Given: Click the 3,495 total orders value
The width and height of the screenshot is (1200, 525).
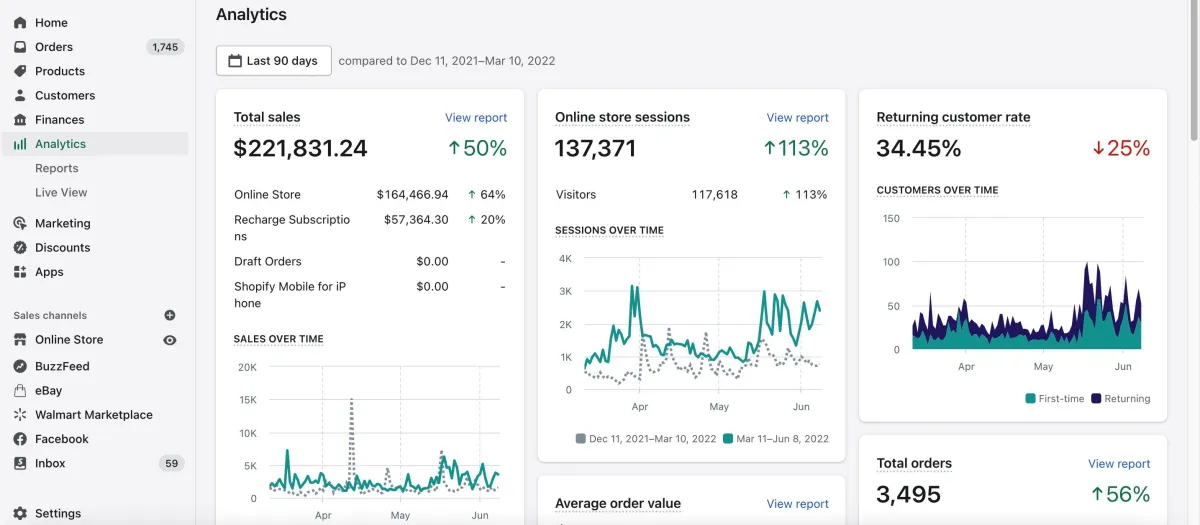Looking at the screenshot, I should tap(908, 494).
